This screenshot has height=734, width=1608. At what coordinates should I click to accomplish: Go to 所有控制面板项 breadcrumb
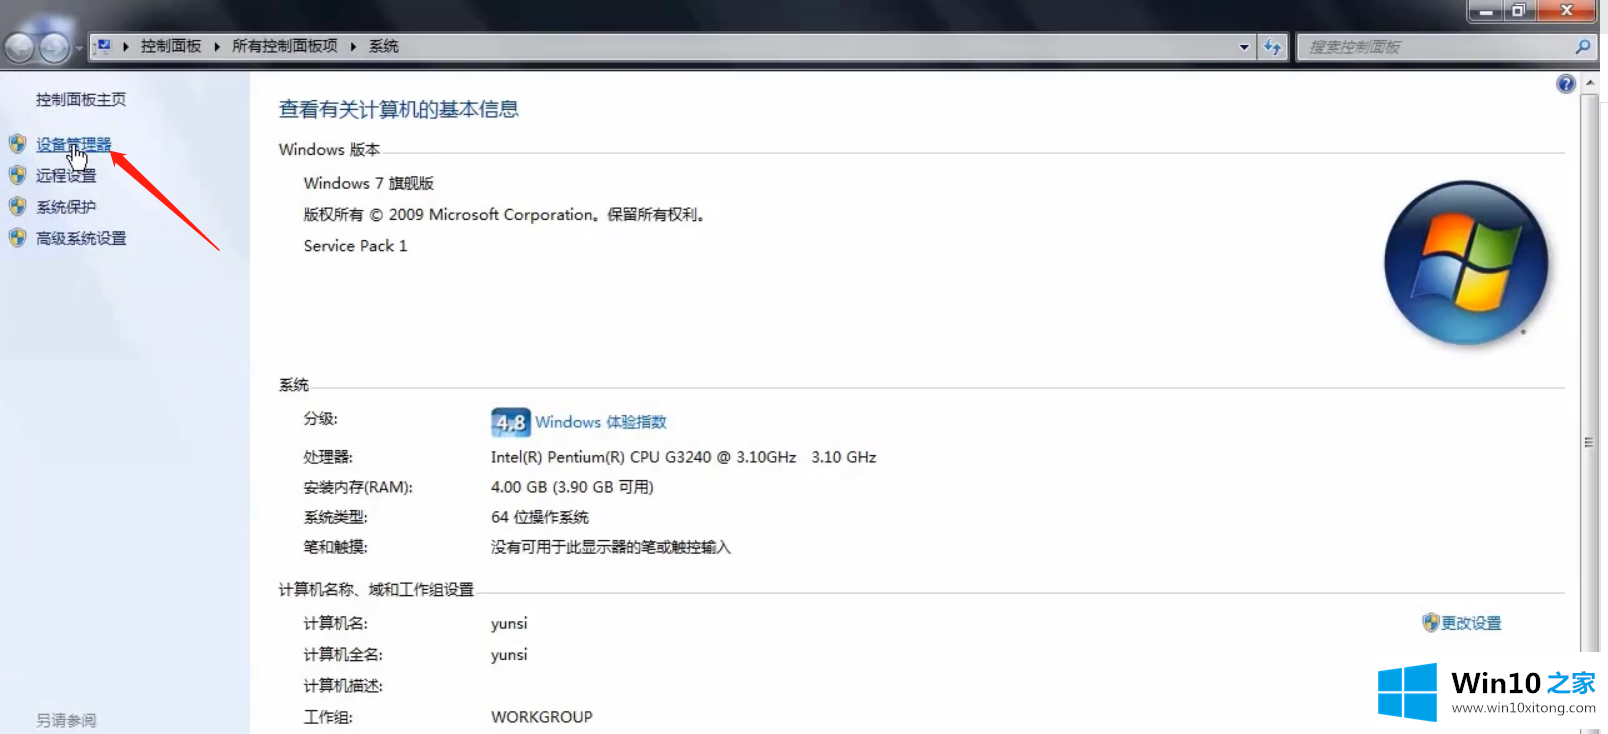coord(285,46)
